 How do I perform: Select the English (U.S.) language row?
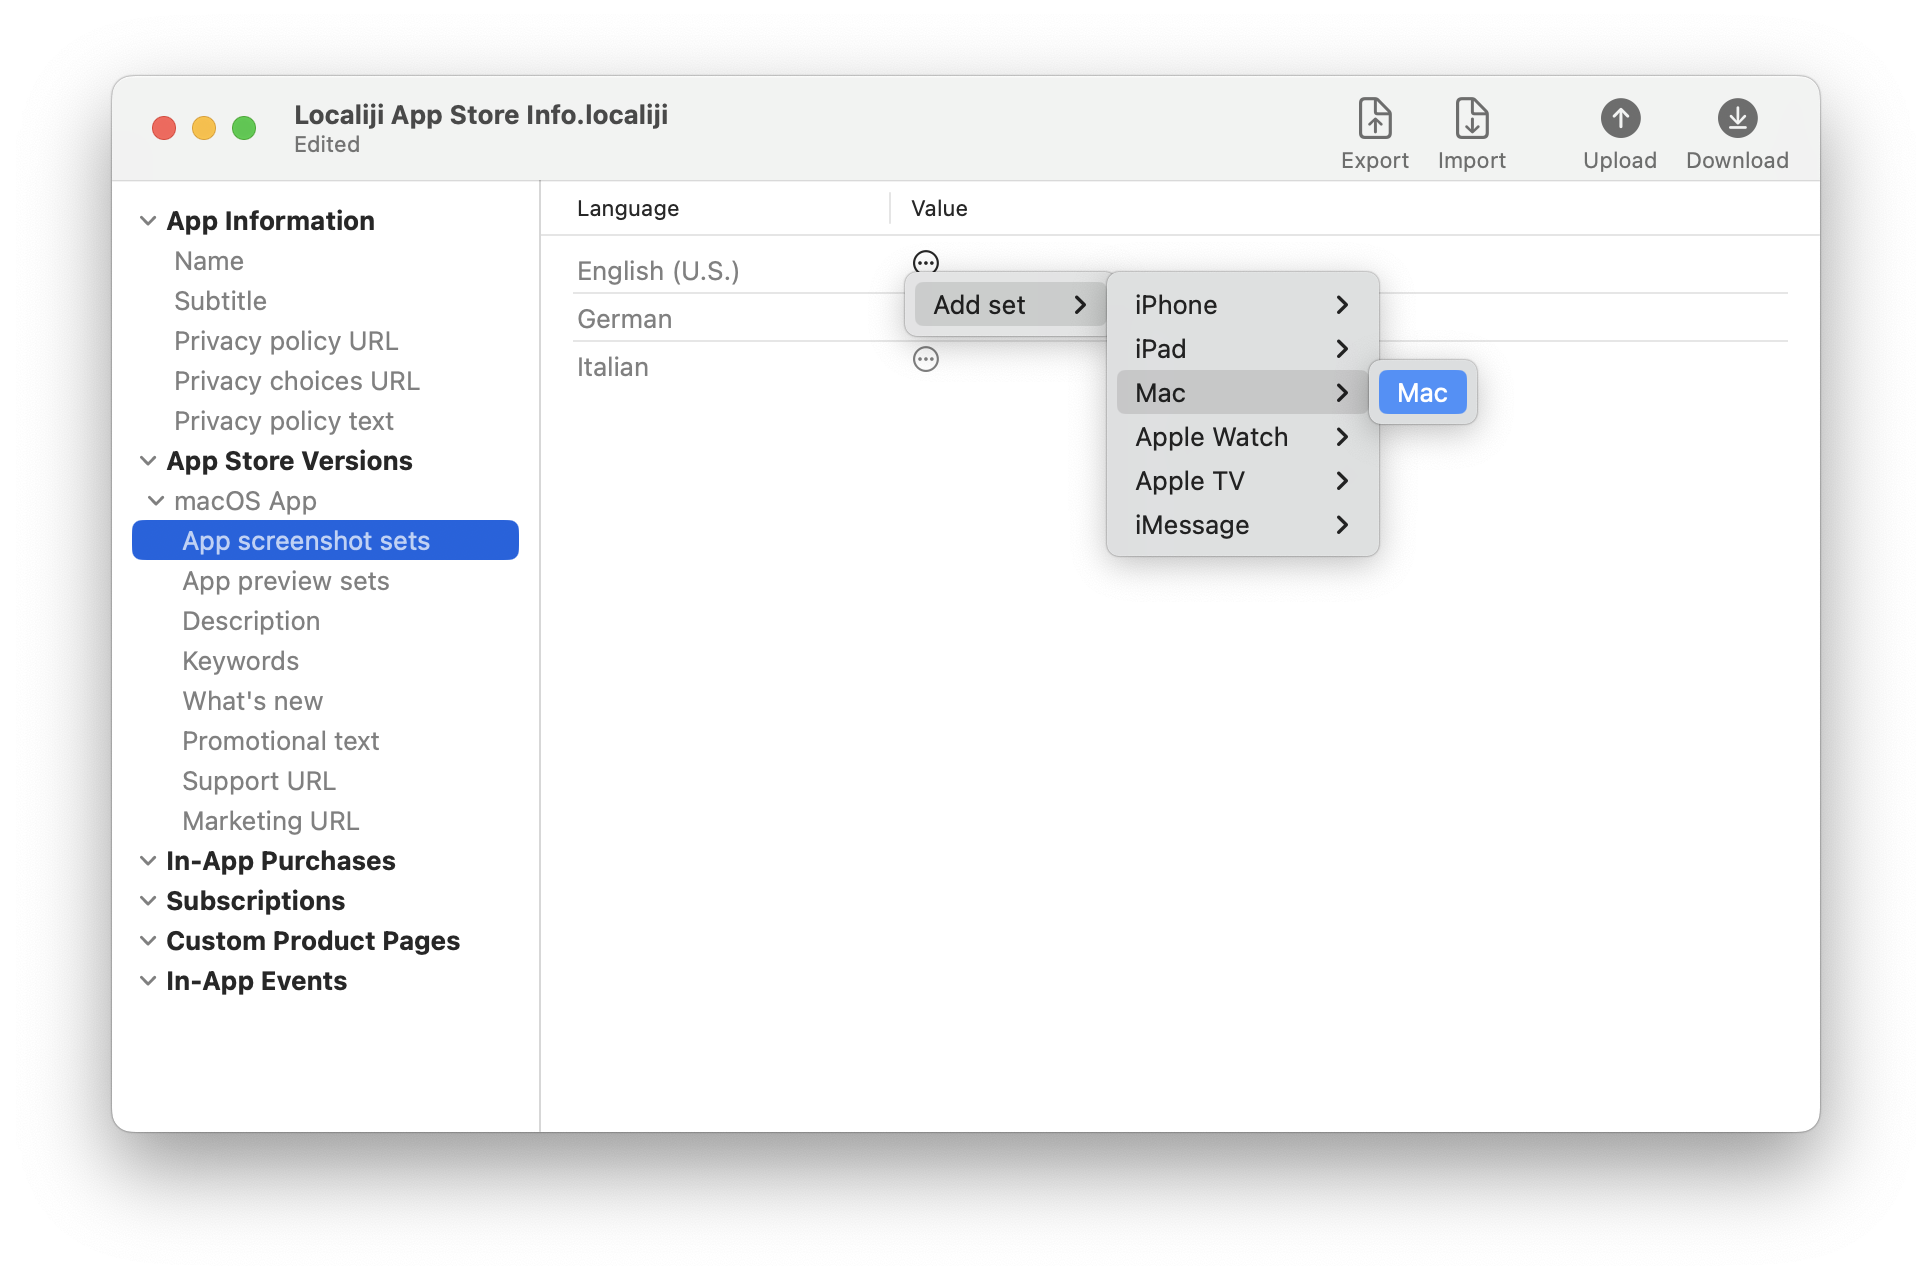click(x=658, y=271)
